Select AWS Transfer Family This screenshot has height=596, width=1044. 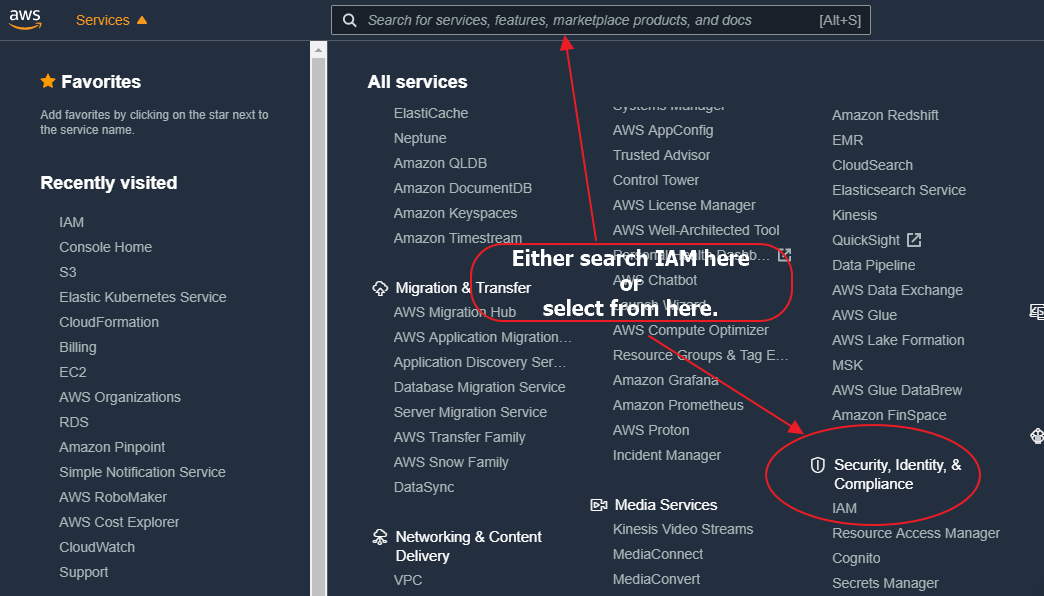459,438
